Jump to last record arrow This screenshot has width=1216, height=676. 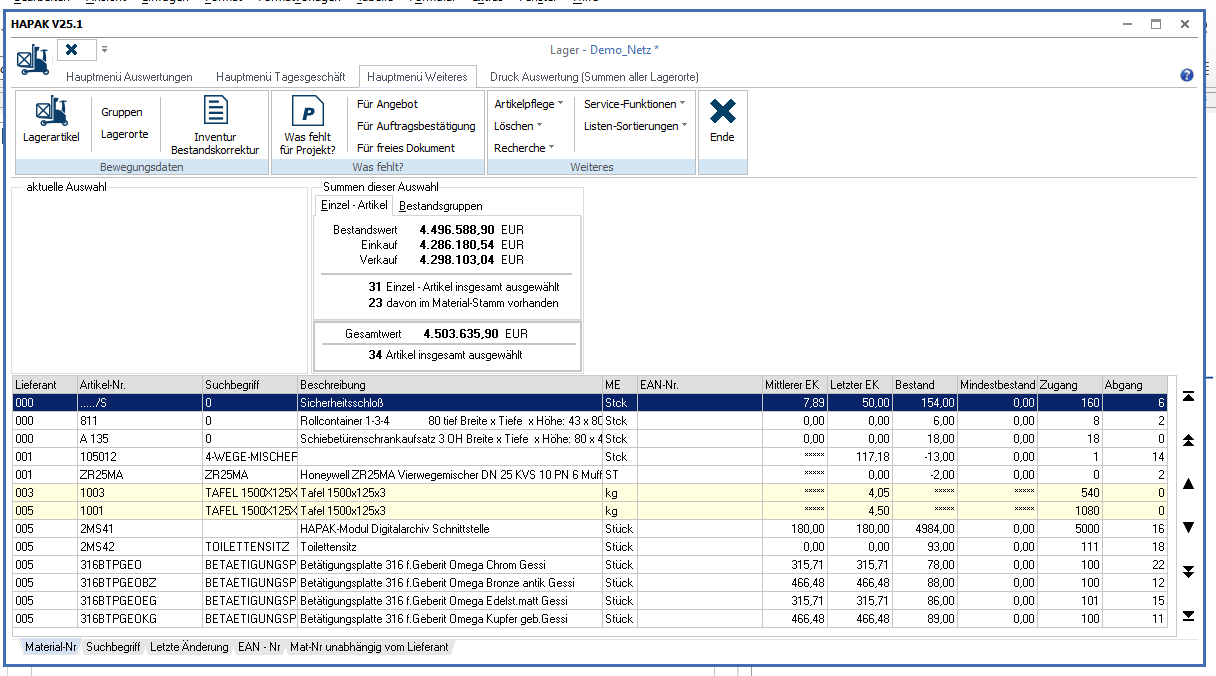[1188, 616]
